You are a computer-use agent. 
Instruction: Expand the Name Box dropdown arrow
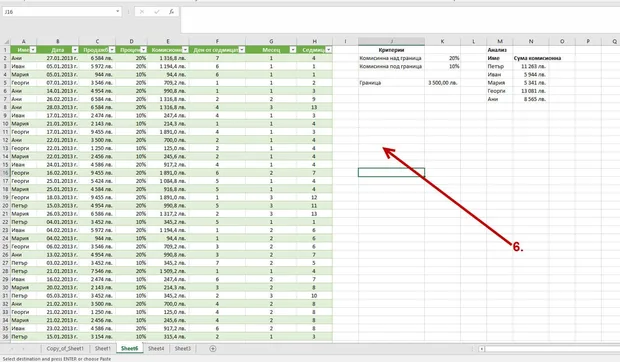pyautogui.click(x=117, y=11)
